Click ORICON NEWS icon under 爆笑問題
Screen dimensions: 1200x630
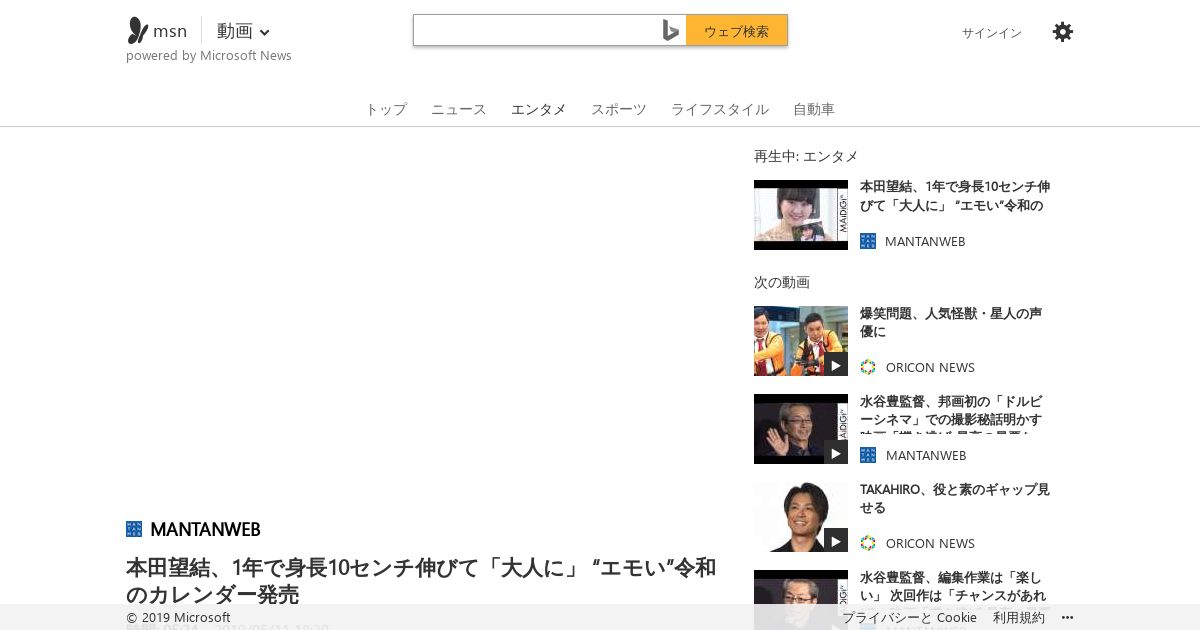[868, 367]
